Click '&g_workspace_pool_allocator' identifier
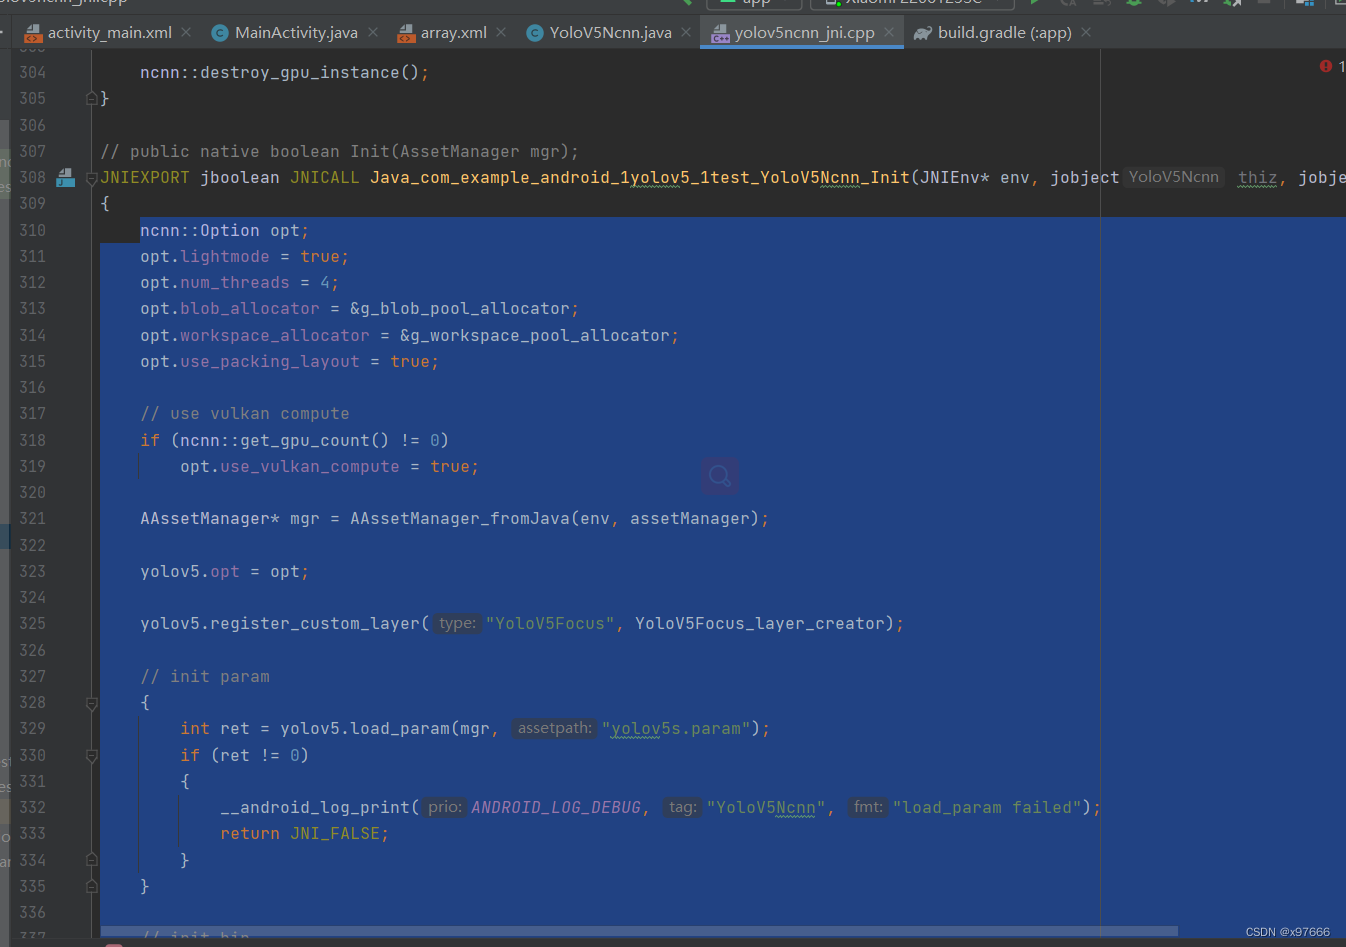The image size is (1346, 947). point(535,336)
